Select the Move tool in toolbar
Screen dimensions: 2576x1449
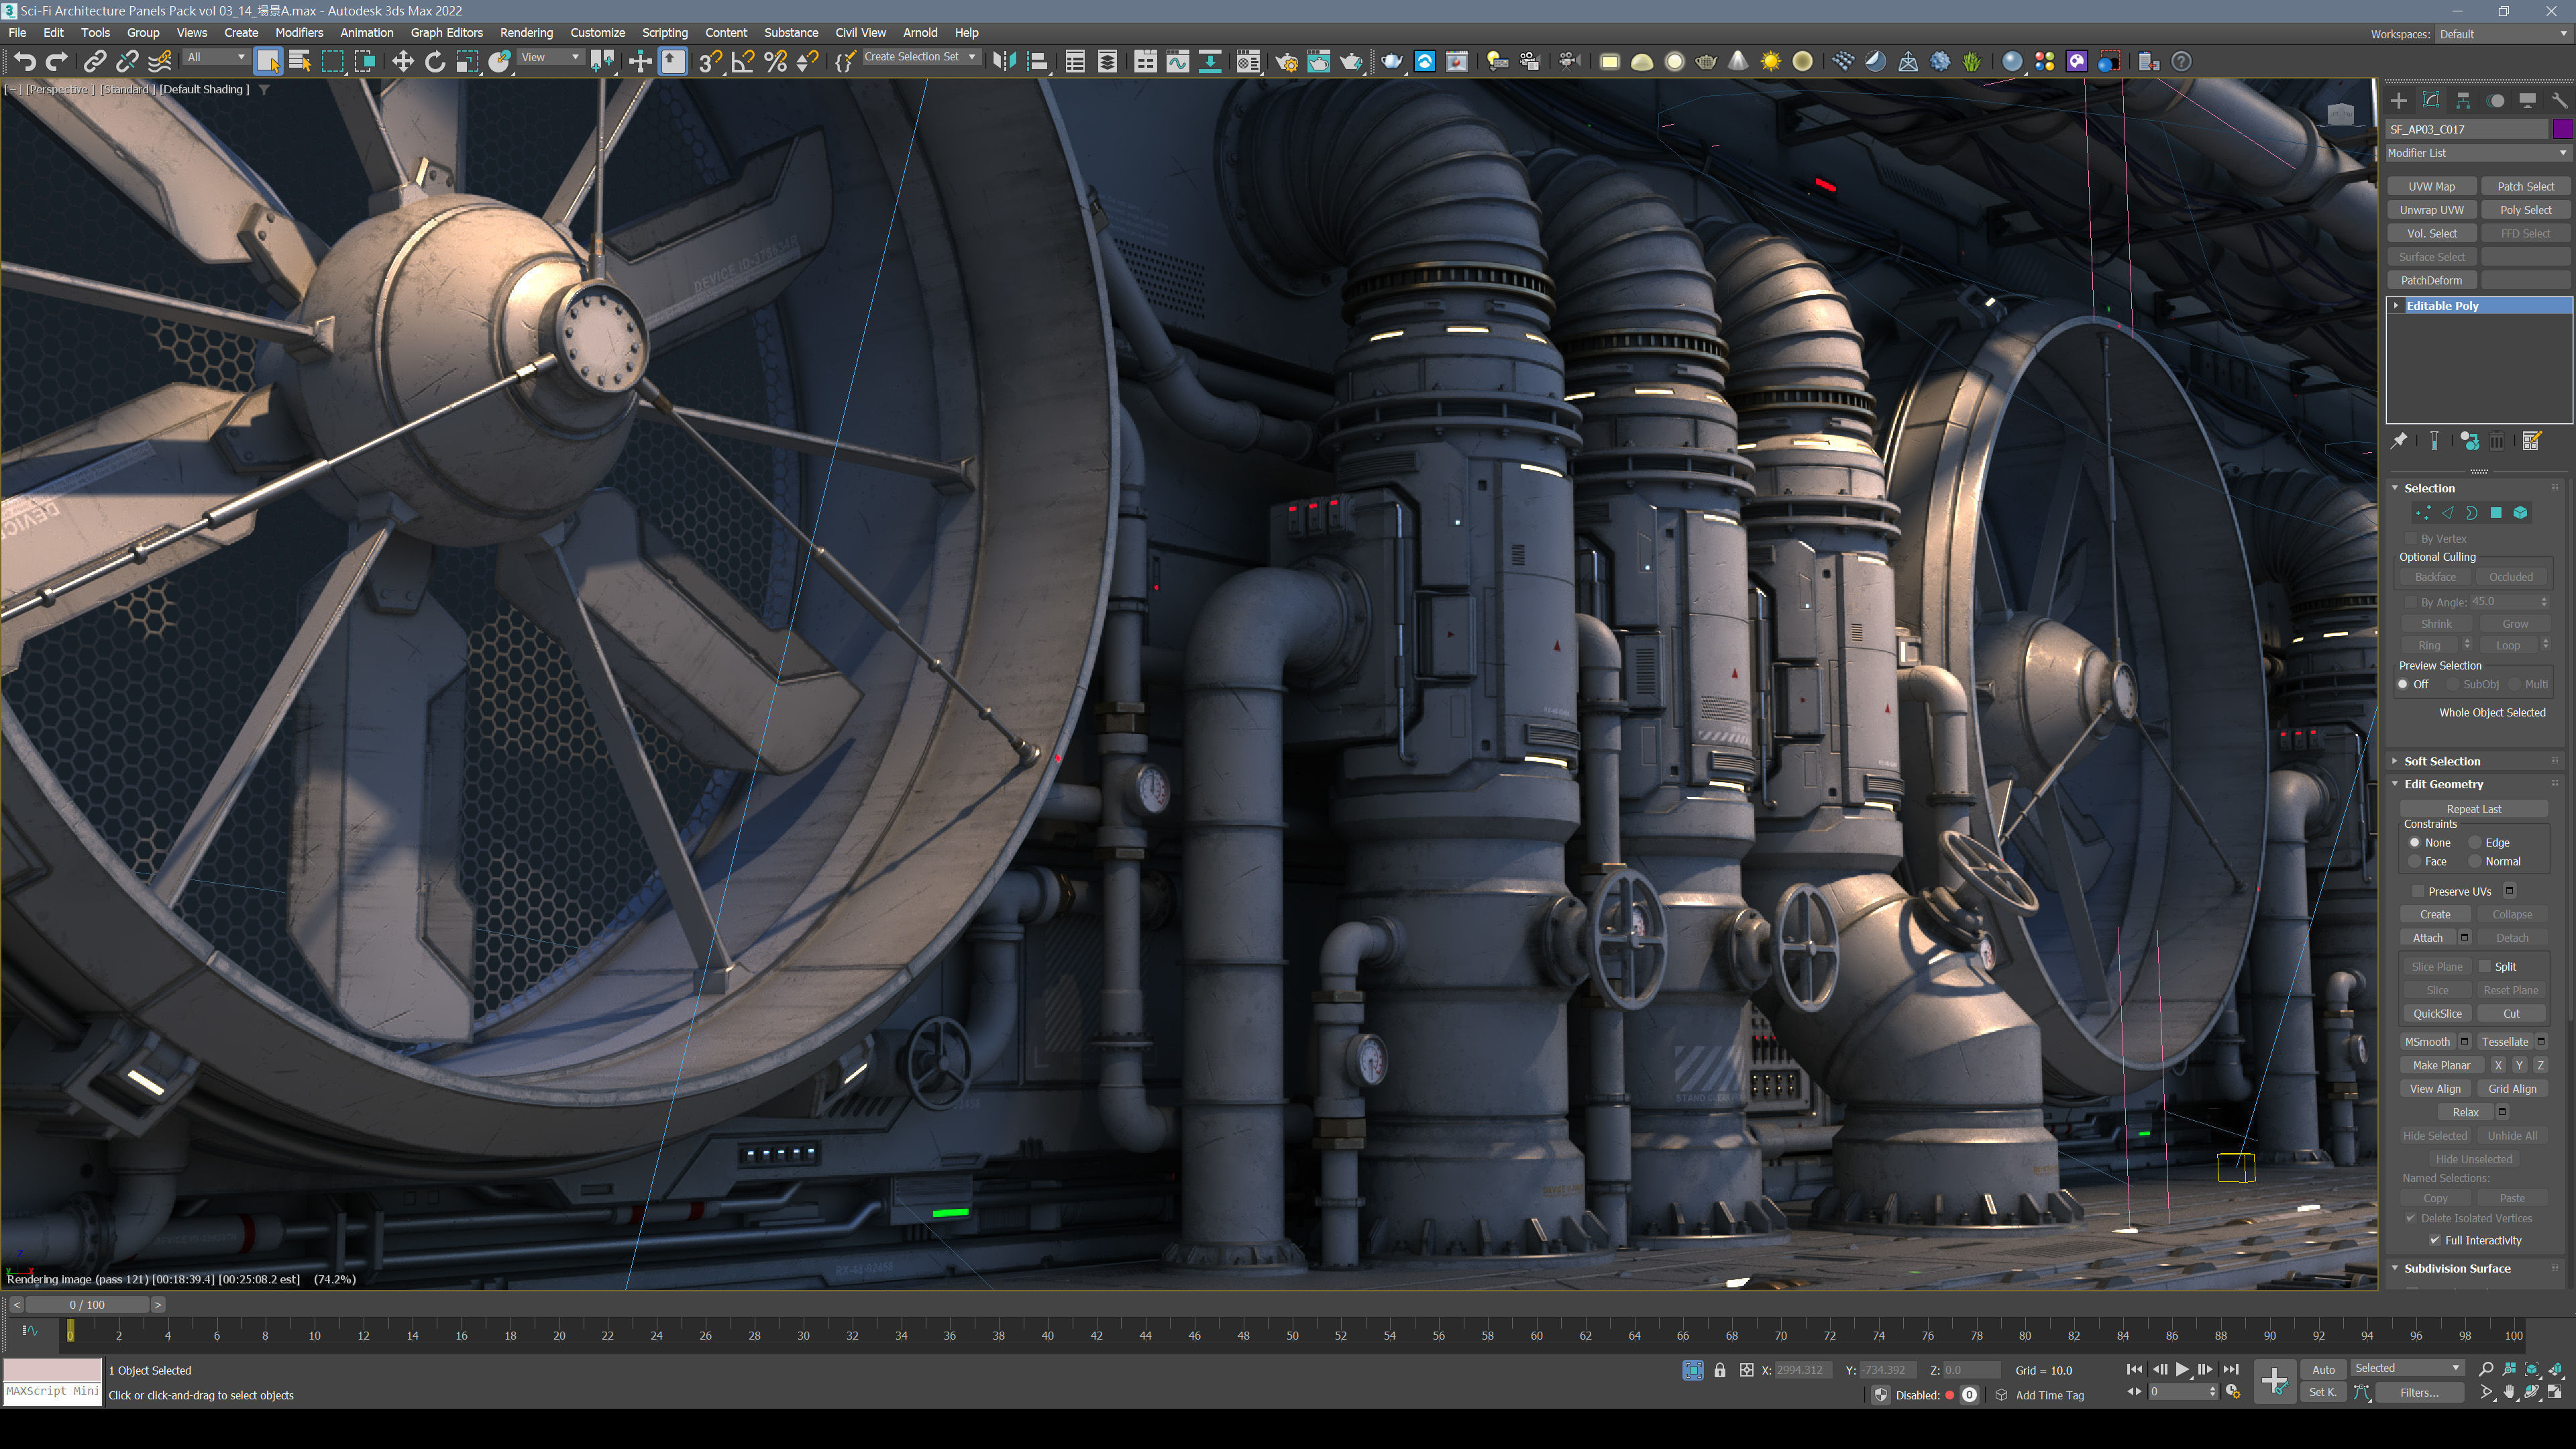coord(402,62)
